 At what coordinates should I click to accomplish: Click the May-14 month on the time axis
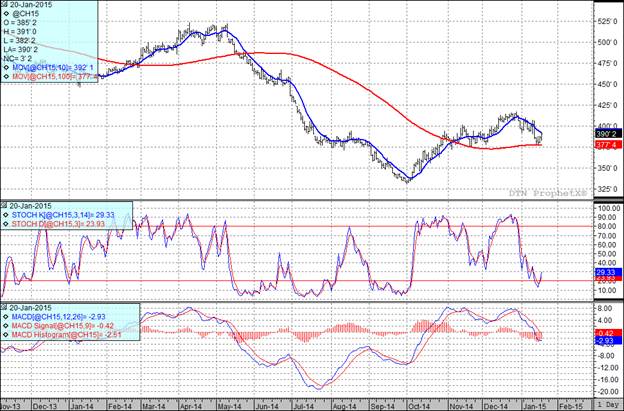click(x=229, y=407)
